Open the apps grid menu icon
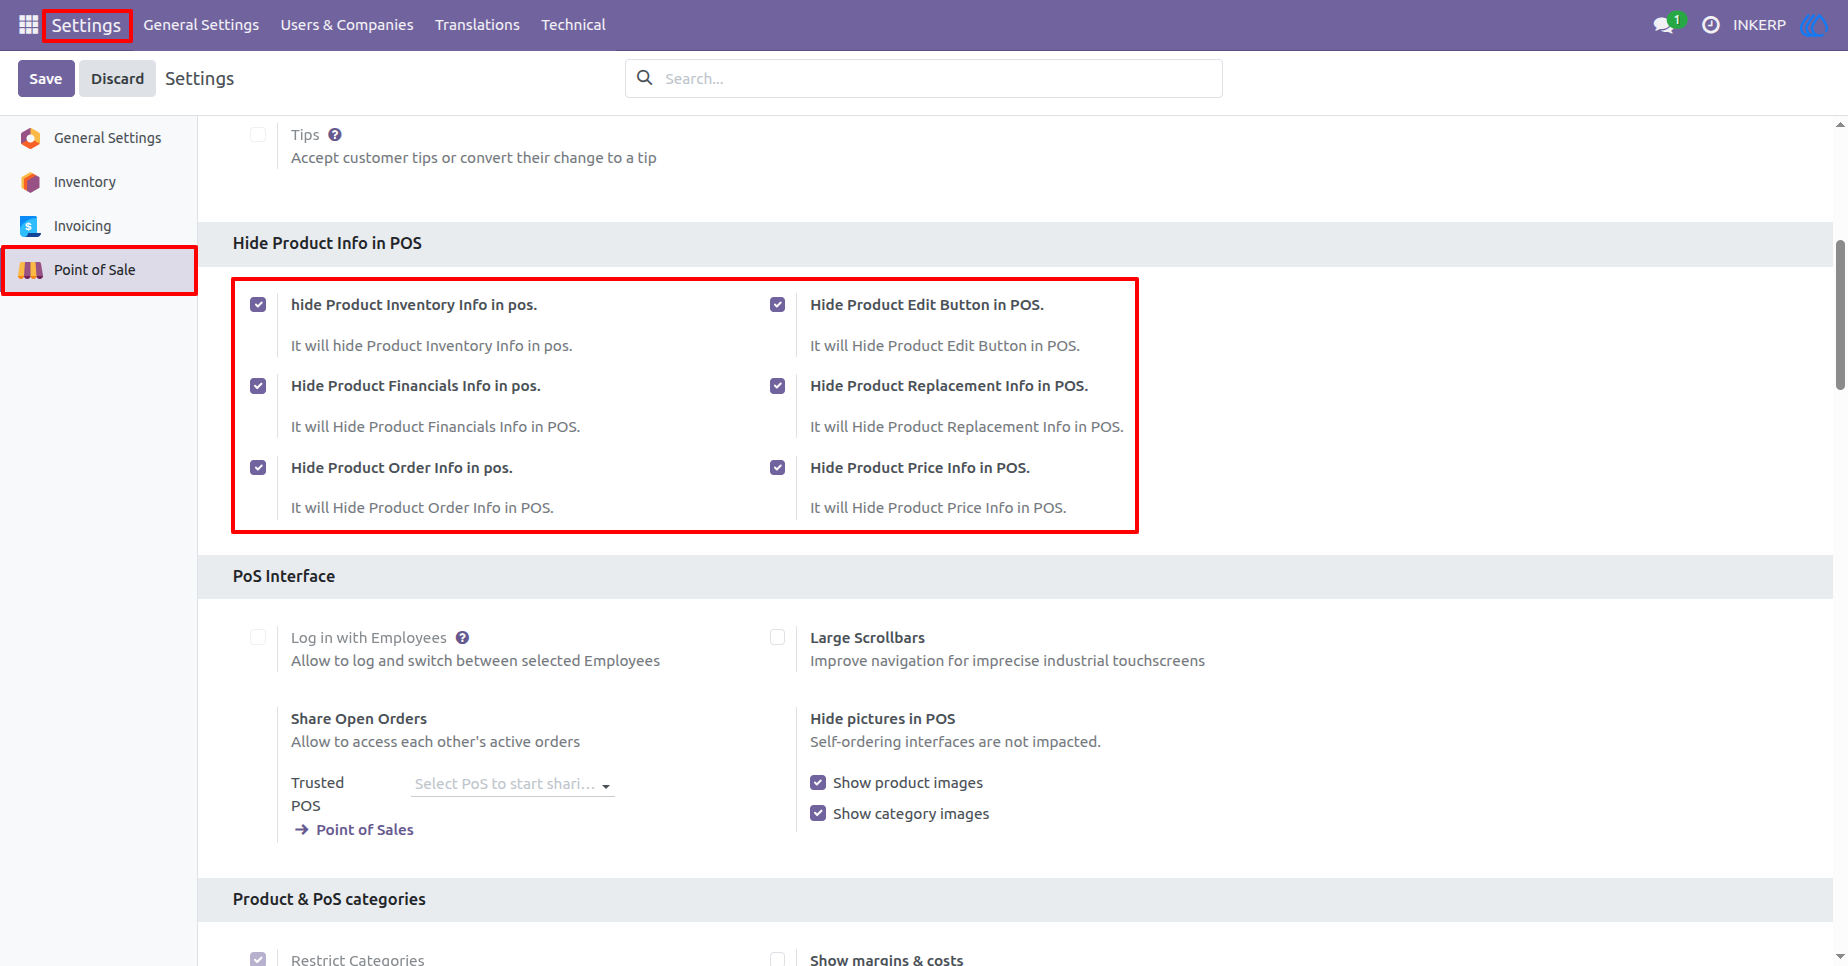The image size is (1848, 966). (x=28, y=25)
